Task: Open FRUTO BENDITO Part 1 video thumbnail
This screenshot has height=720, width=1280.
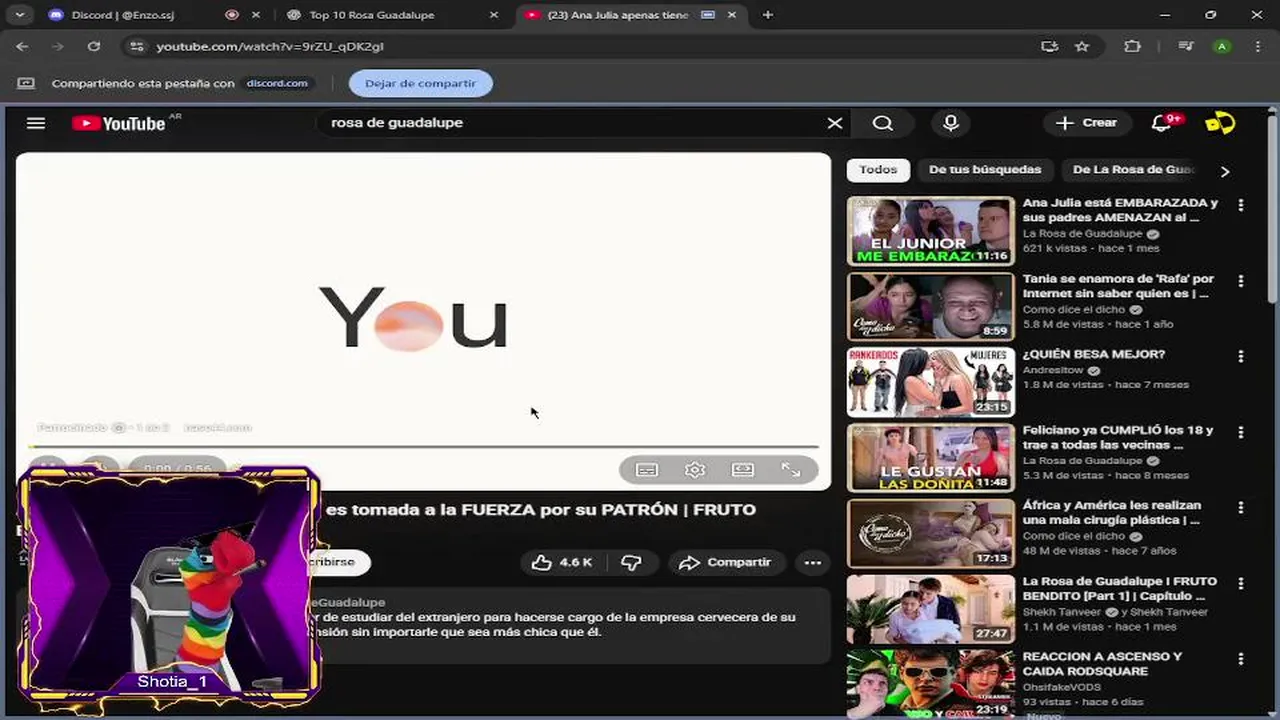Action: point(931,609)
